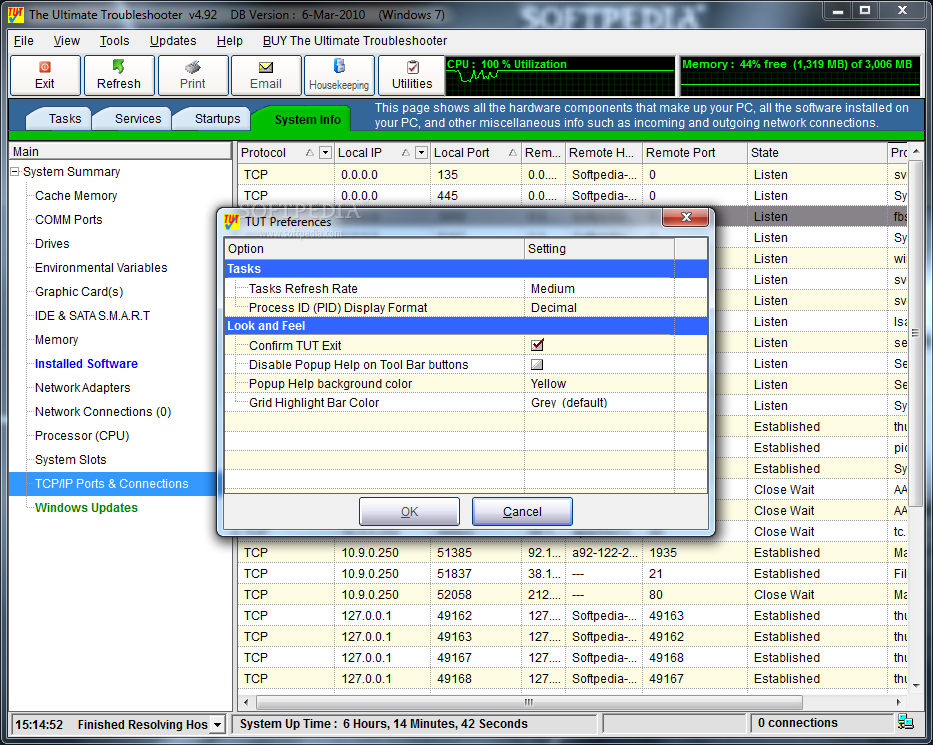Click OK in TUT Preferences
The image size is (933, 745).
pos(409,511)
